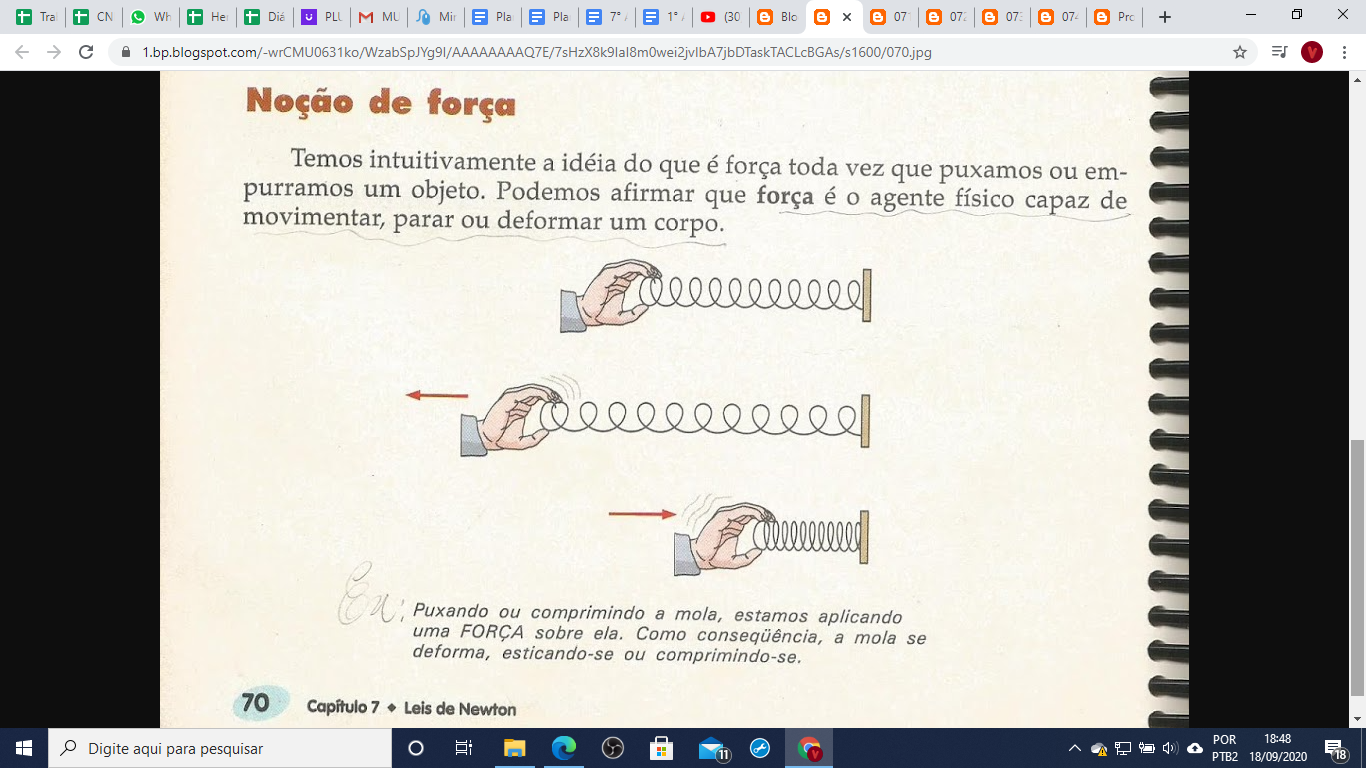Switch to the 'Tra' spreadsheet tab

36,17
